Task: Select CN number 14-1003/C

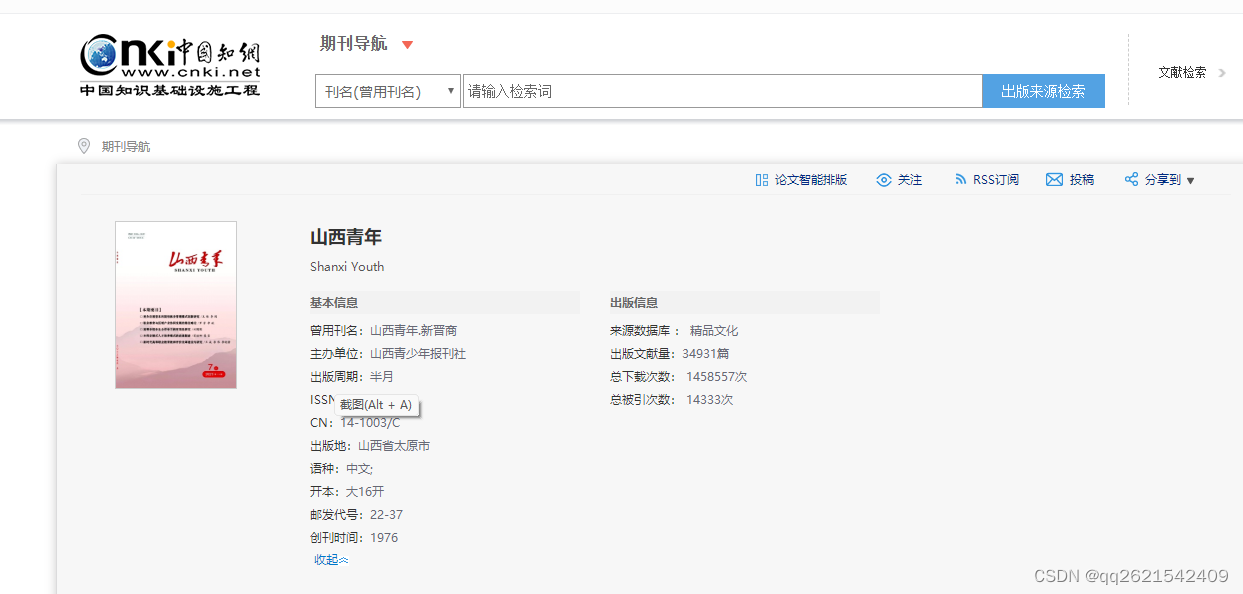Action: click(370, 423)
